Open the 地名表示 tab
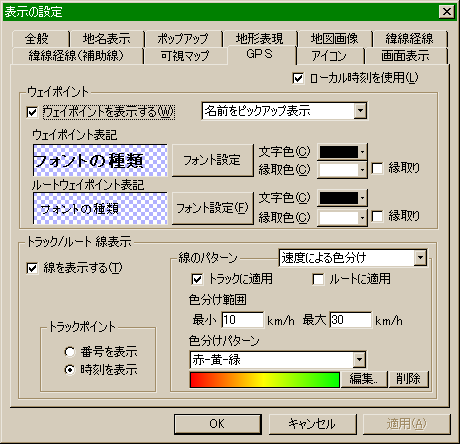 coord(107,39)
